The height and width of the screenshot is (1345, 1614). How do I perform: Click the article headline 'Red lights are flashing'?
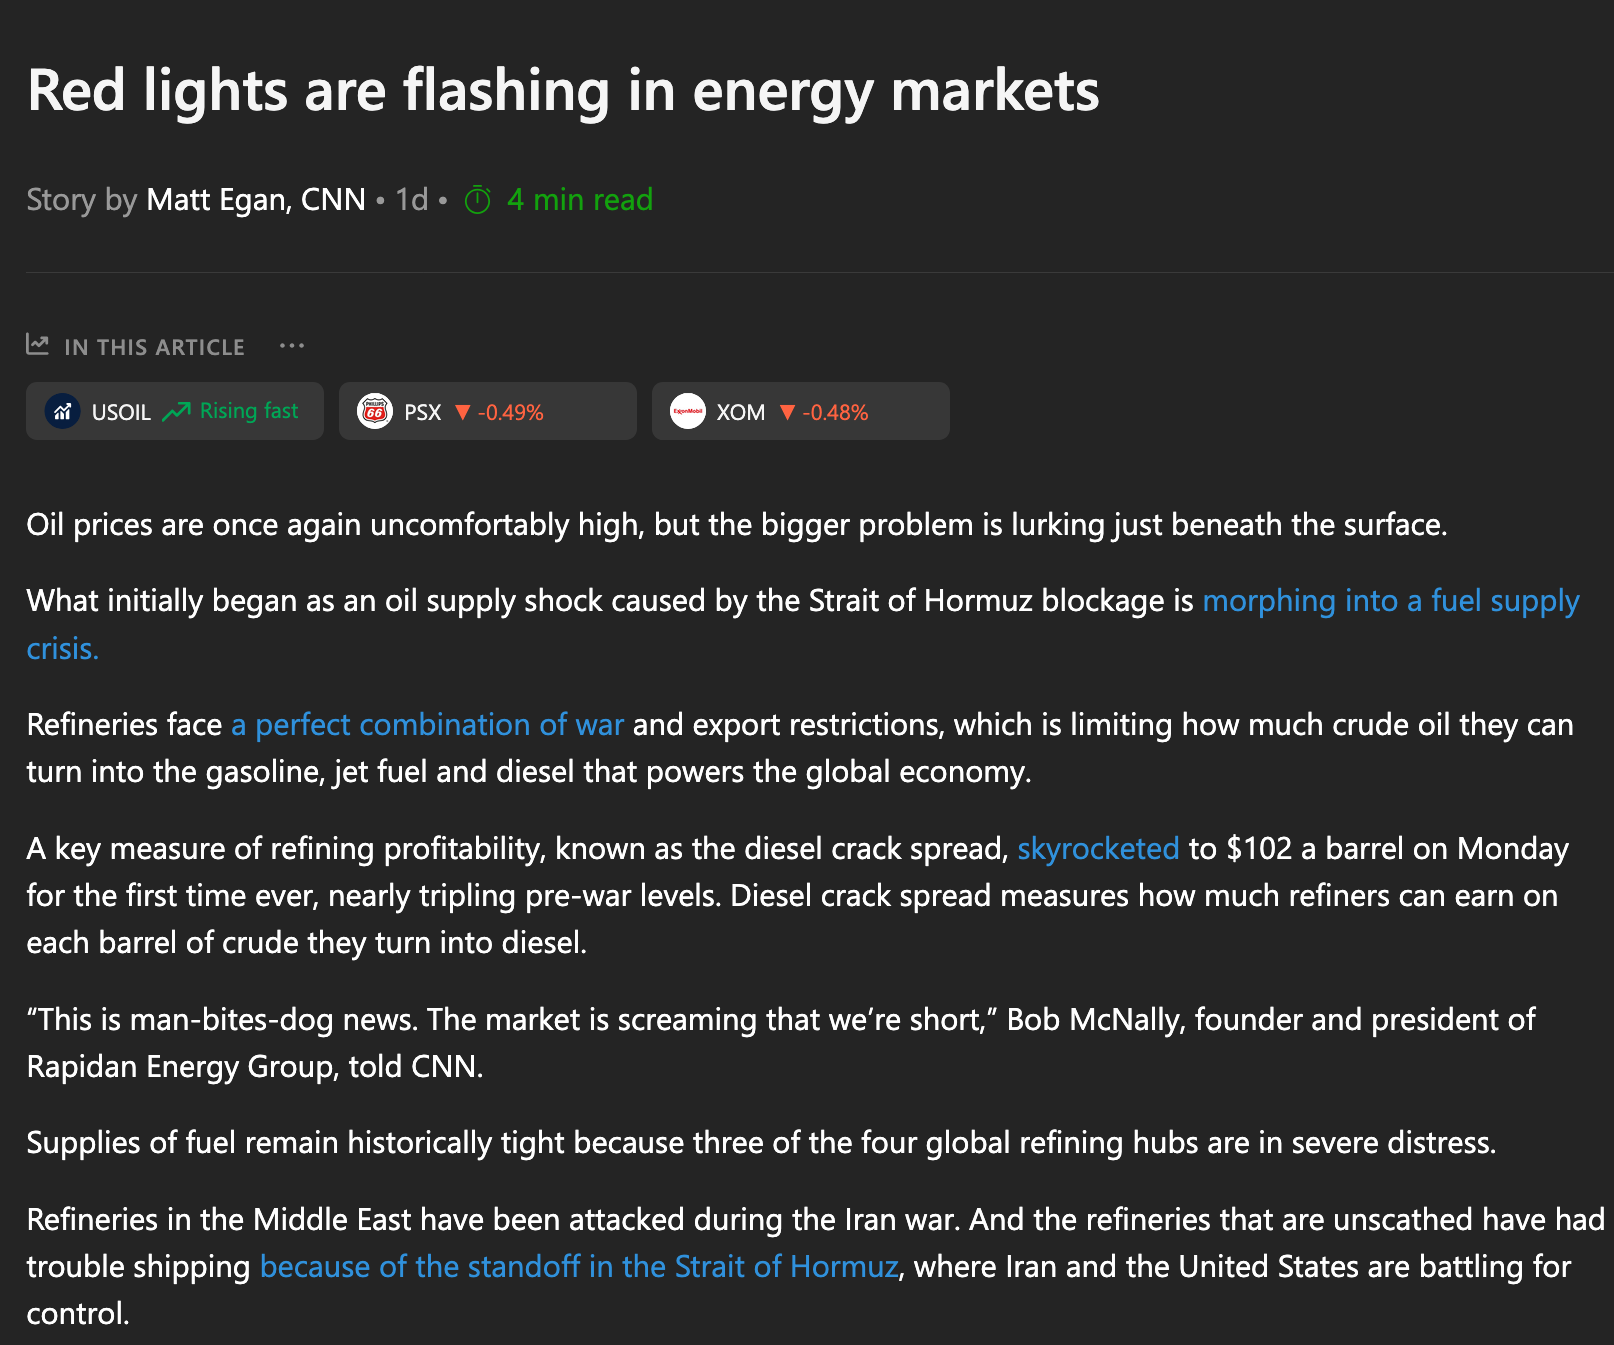tap(563, 91)
